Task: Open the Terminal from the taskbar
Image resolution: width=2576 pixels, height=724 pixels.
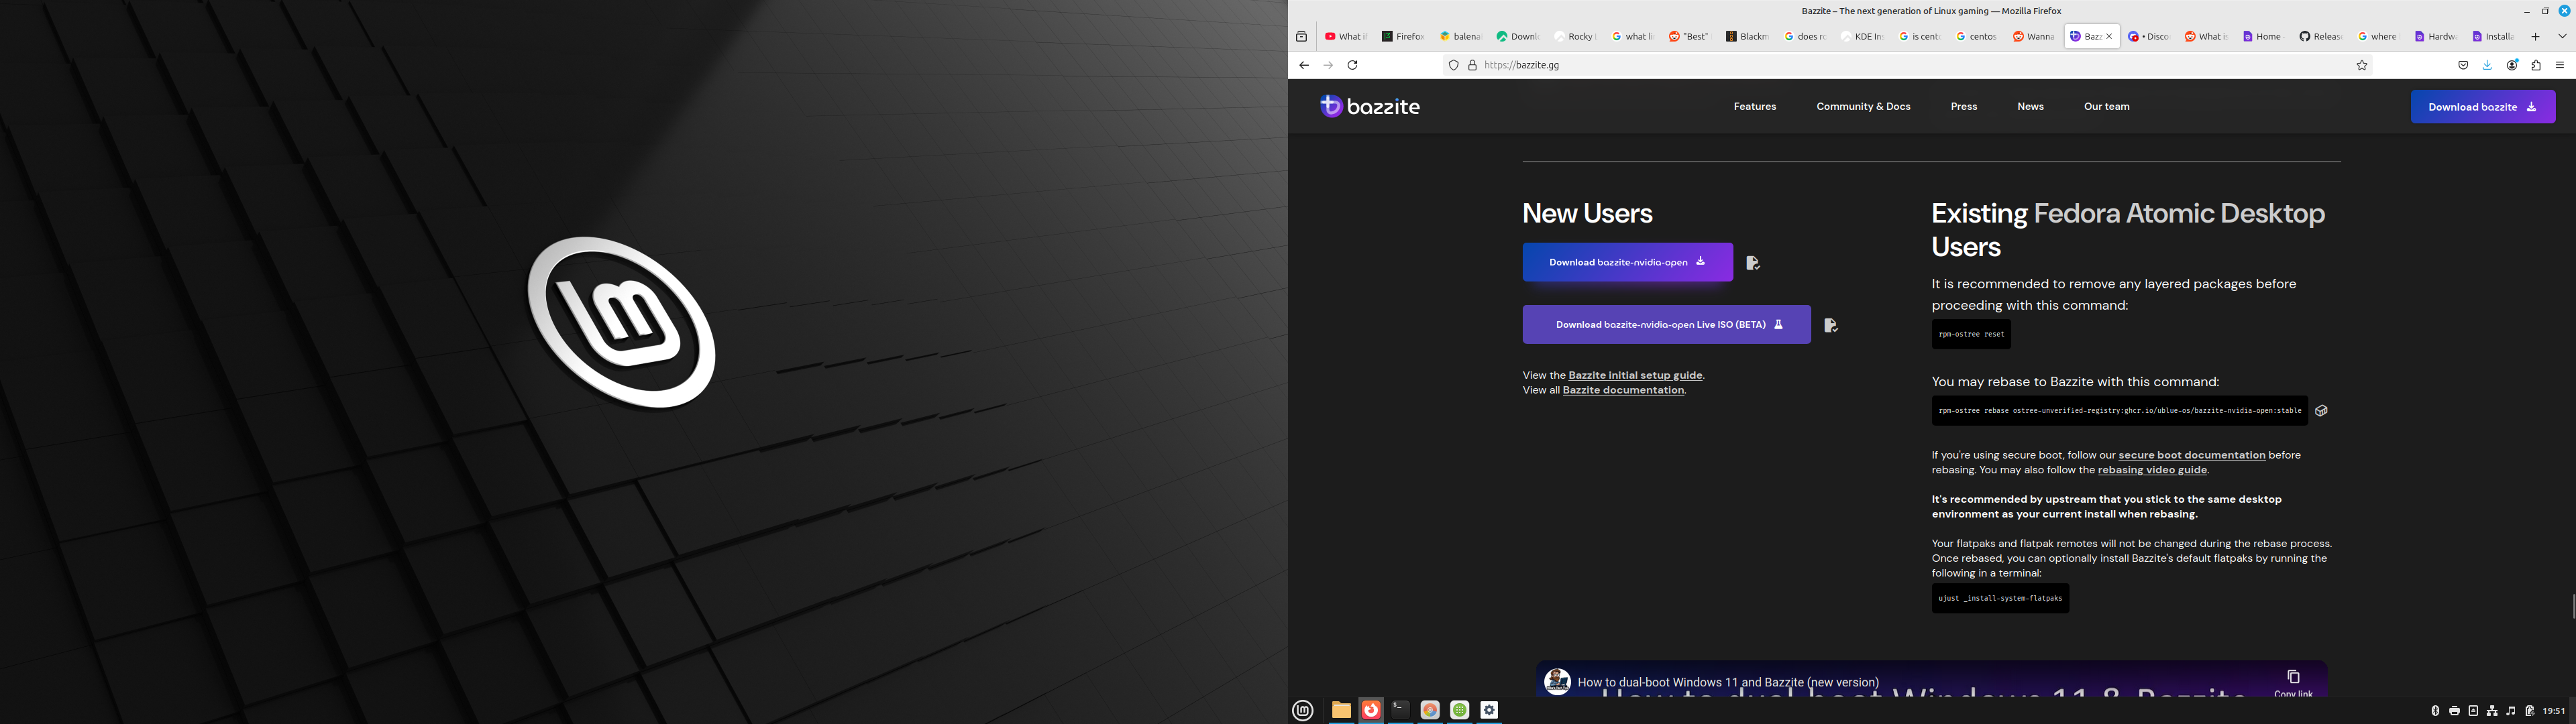Action: [1400, 710]
